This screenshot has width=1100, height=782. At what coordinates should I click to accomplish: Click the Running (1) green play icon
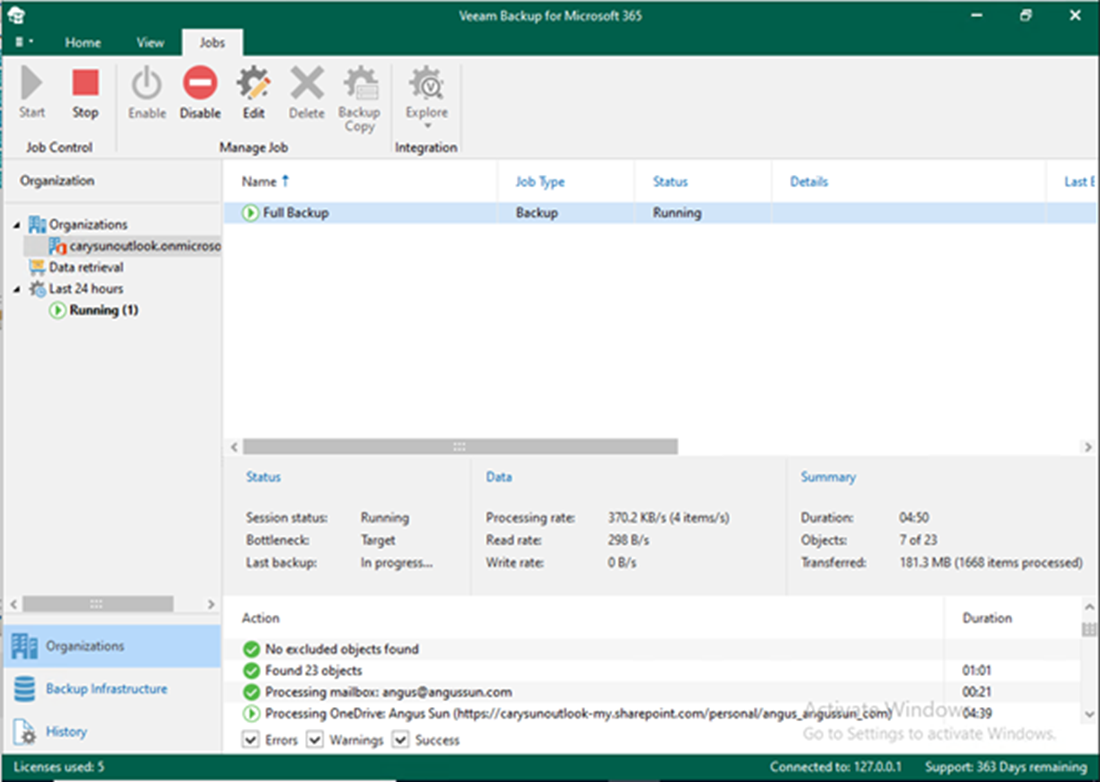(x=58, y=310)
